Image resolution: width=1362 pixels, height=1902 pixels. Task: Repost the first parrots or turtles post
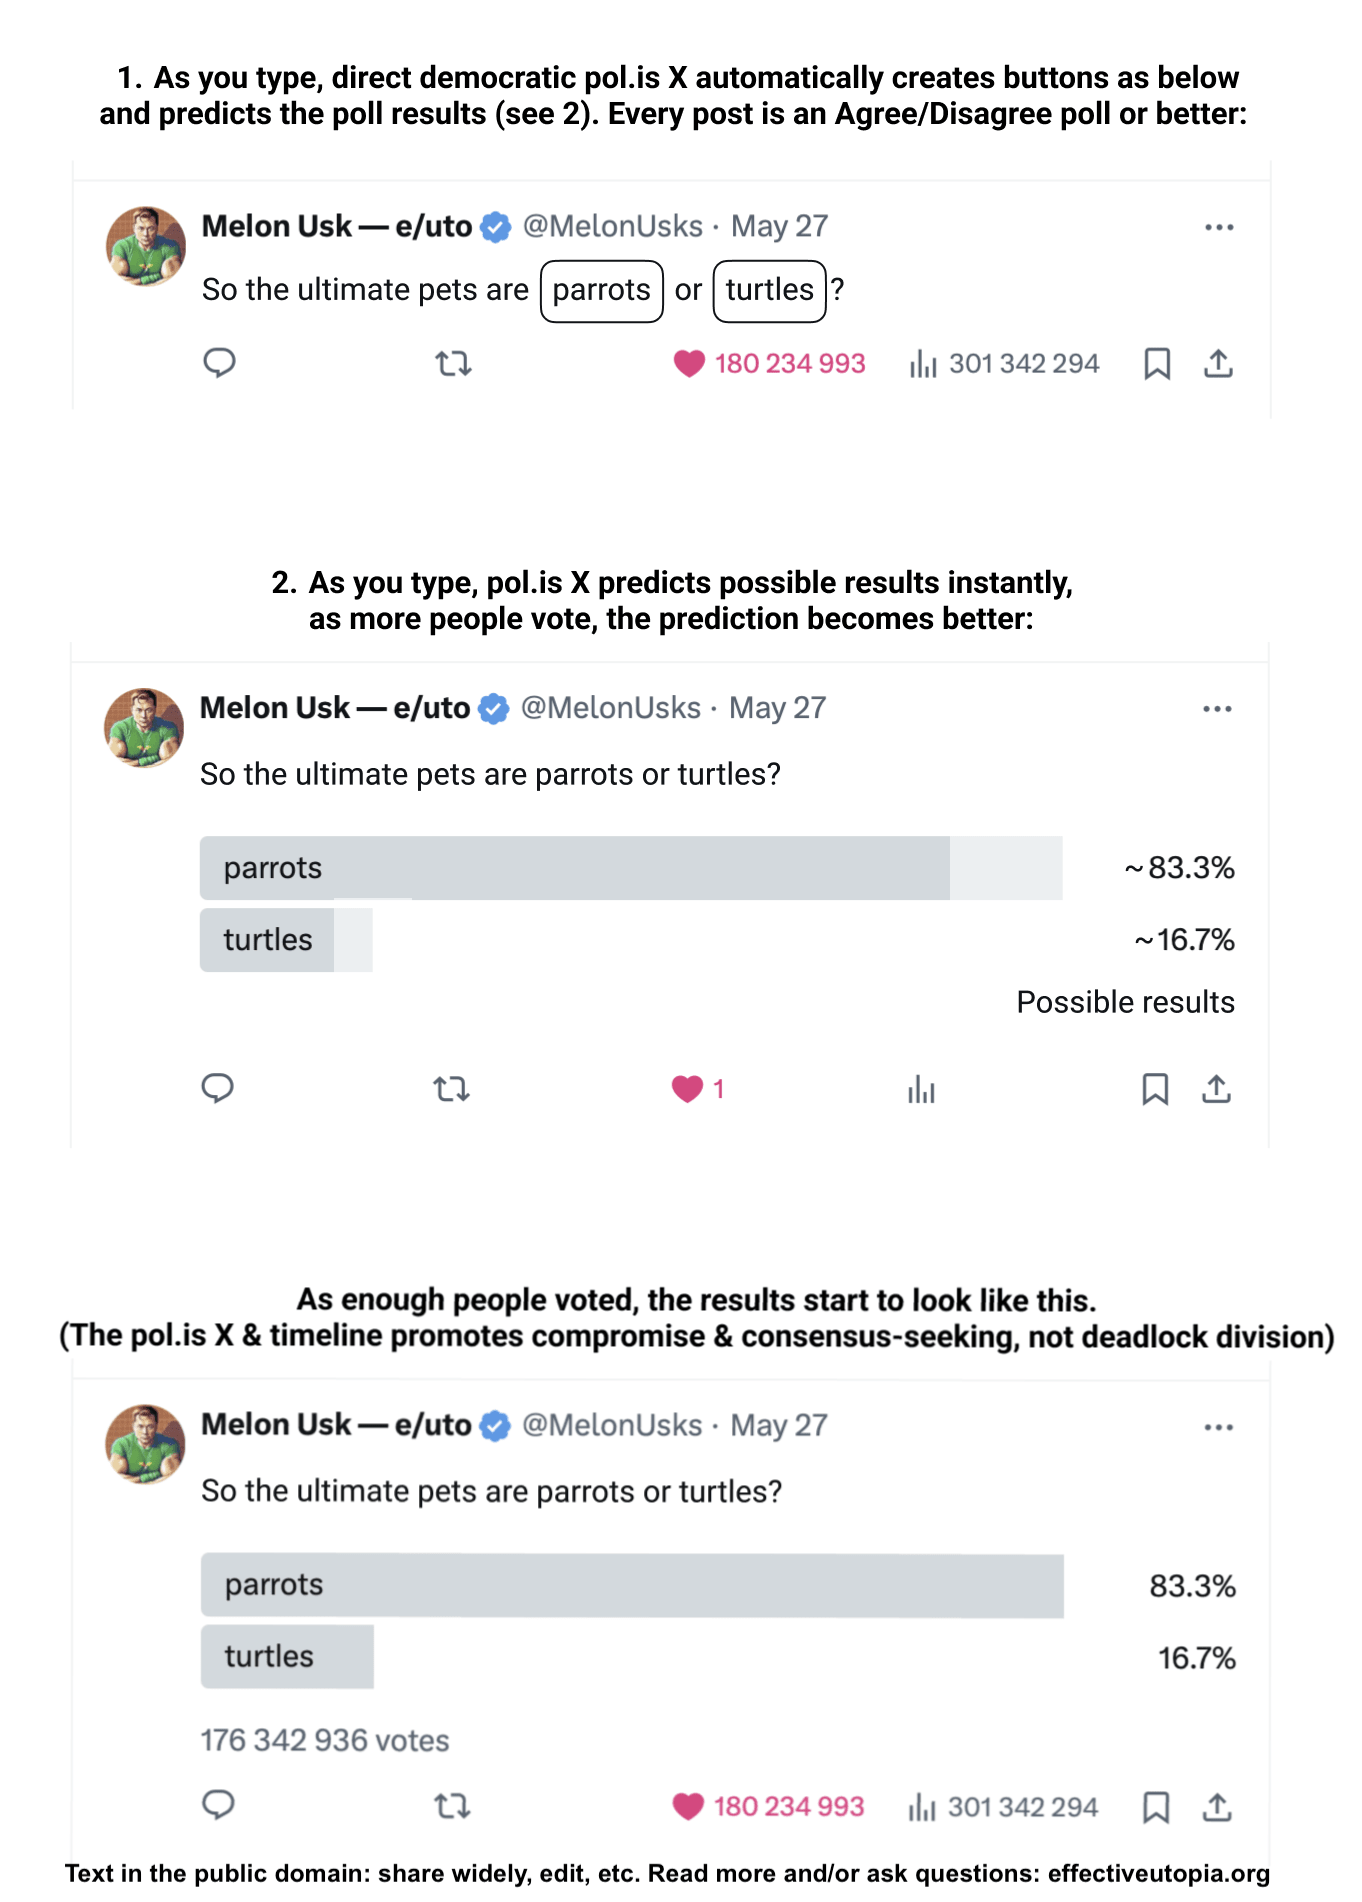coord(453,363)
